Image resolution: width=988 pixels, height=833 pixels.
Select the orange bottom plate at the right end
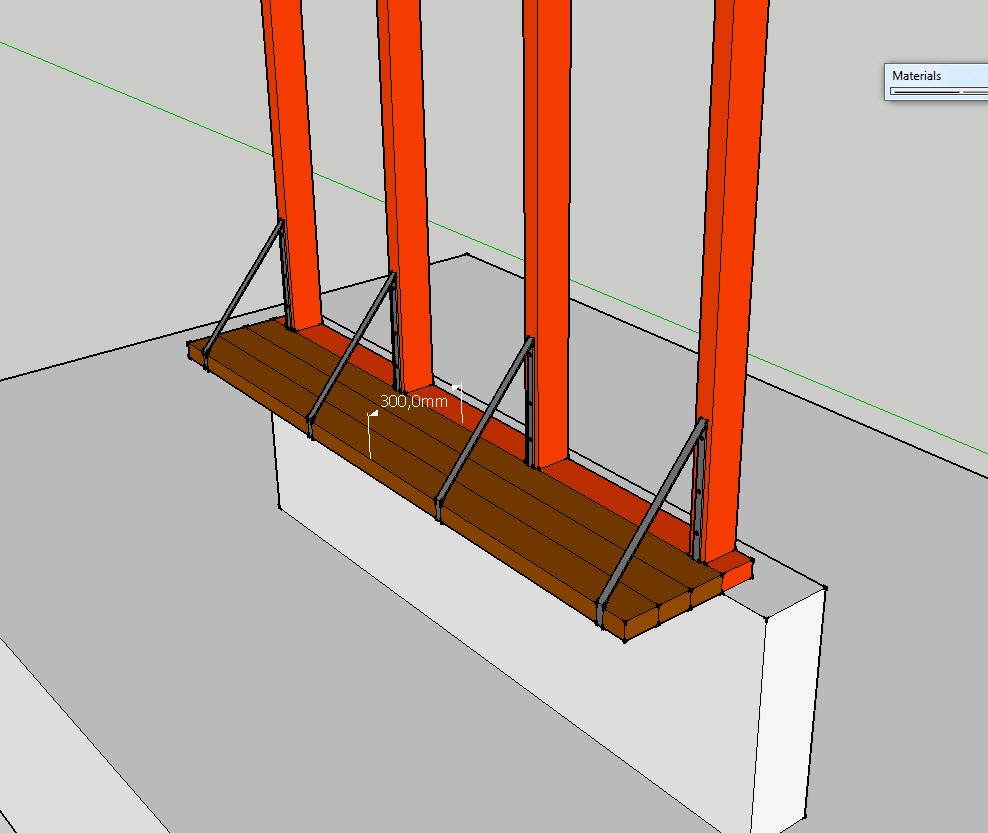tap(738, 572)
